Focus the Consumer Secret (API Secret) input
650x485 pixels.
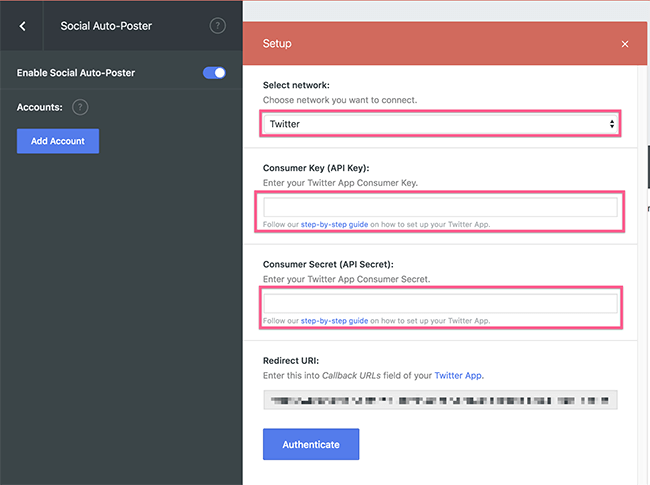coord(440,303)
